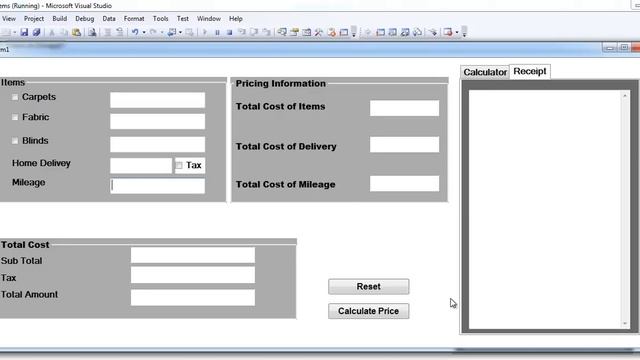The height and width of the screenshot is (360, 640).
Task: Click the Total Cost of Mileage field
Action: (x=404, y=184)
